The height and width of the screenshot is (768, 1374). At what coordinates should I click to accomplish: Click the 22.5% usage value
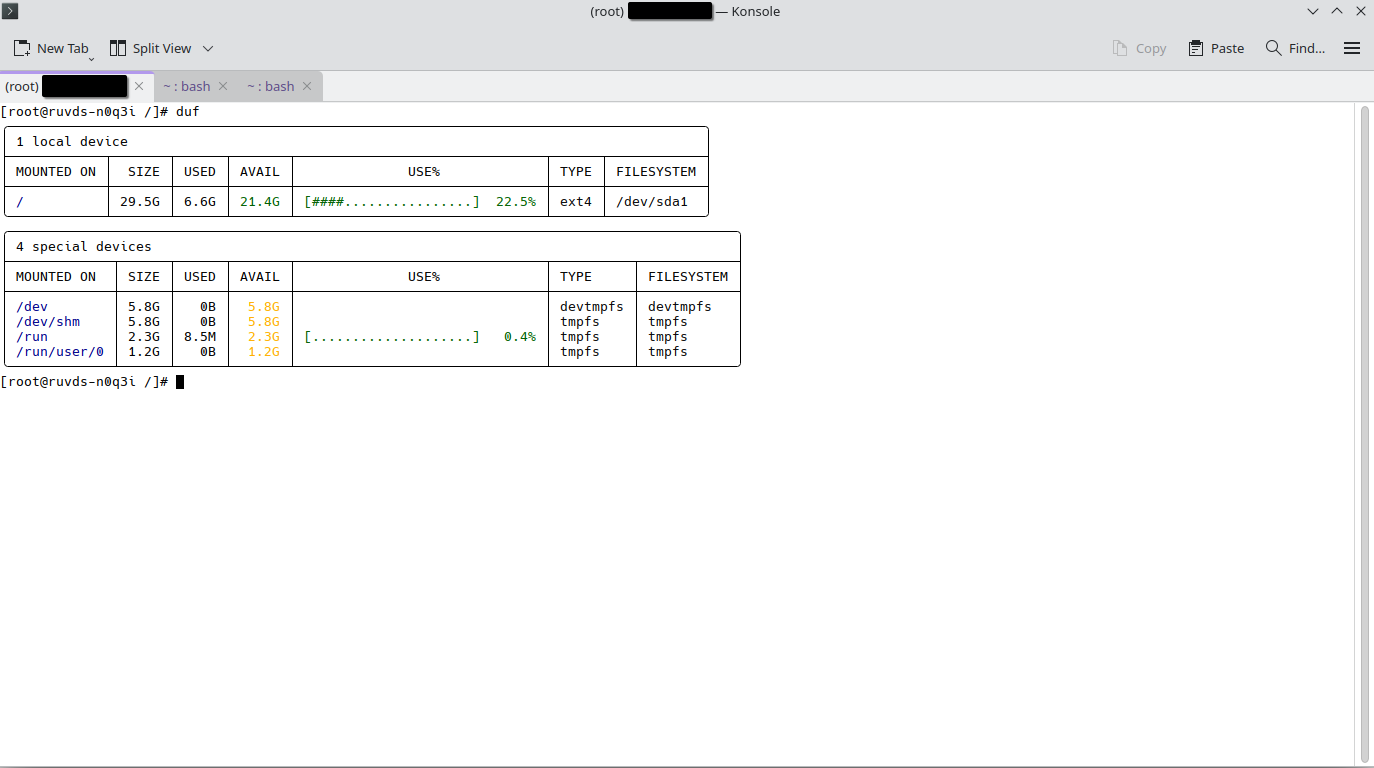(516, 202)
